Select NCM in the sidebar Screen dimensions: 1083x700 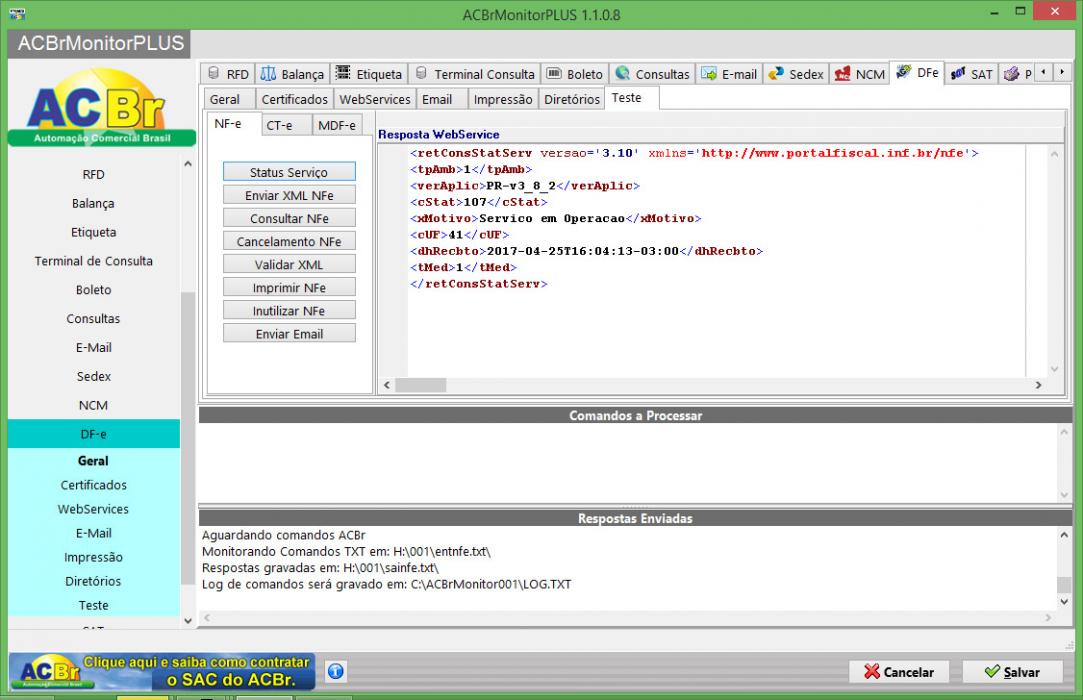(x=94, y=406)
